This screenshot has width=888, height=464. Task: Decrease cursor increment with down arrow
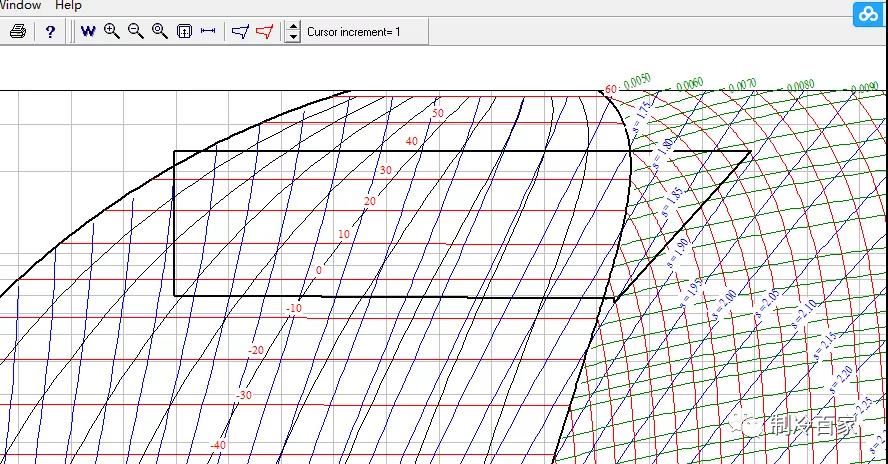293,37
